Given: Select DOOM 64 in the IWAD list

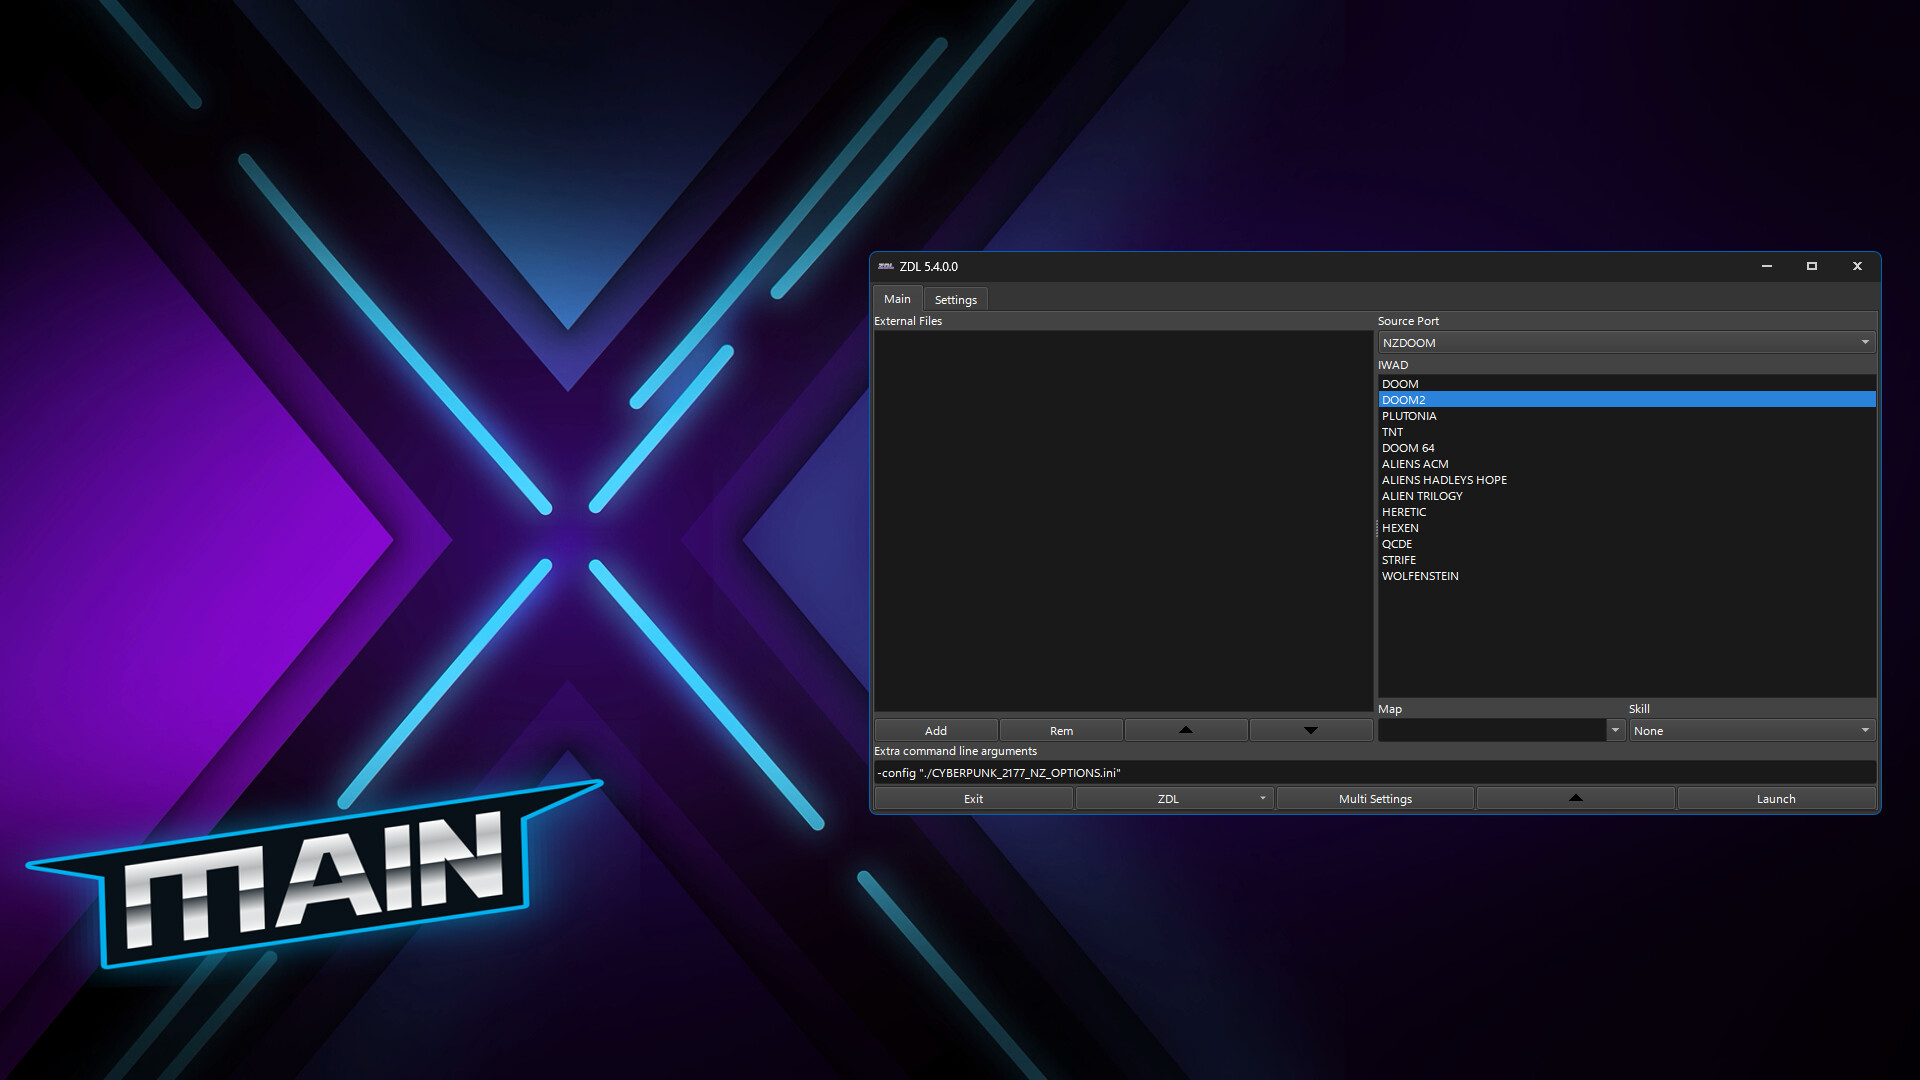Looking at the screenshot, I should pyautogui.click(x=1408, y=448).
